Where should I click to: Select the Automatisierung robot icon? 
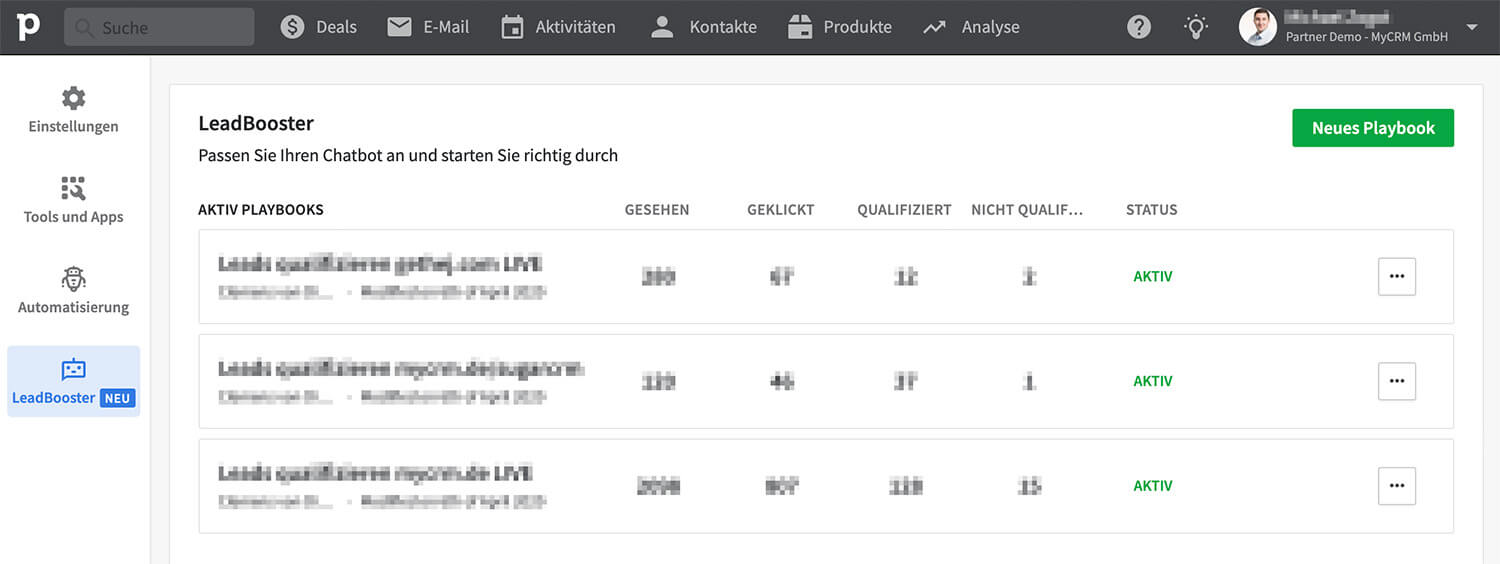click(73, 279)
